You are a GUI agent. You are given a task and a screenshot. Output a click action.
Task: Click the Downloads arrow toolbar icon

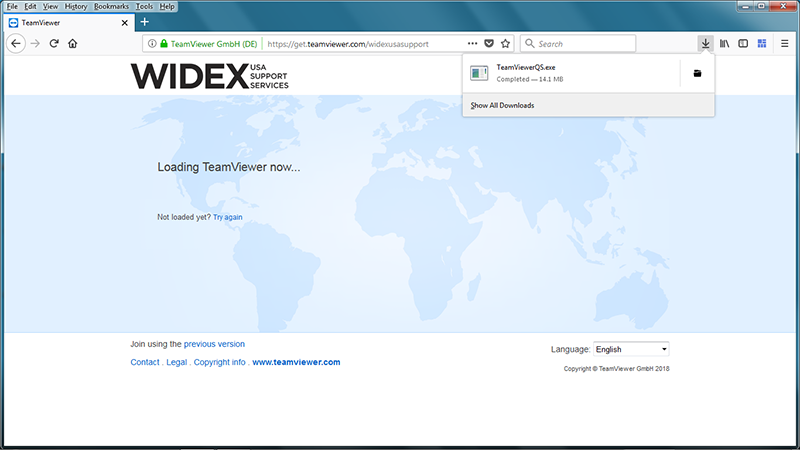click(705, 44)
